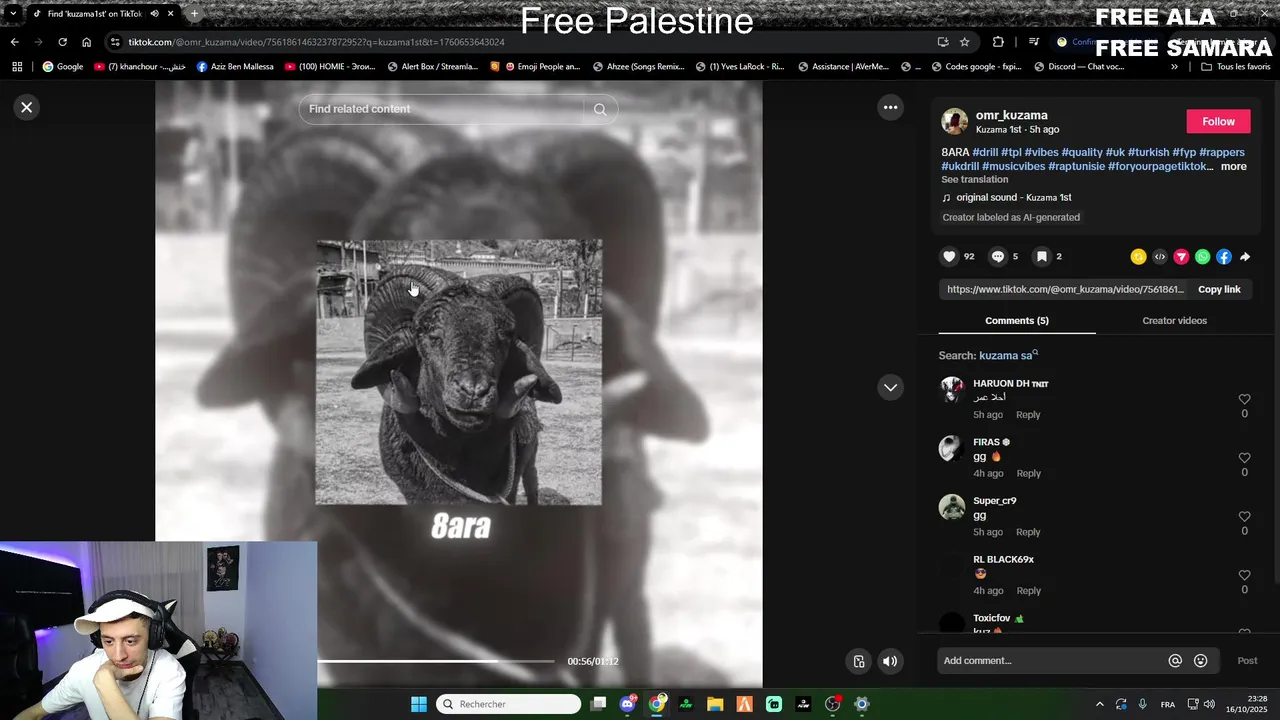Open more share options arrow
The height and width of the screenshot is (720, 1280).
[1245, 257]
